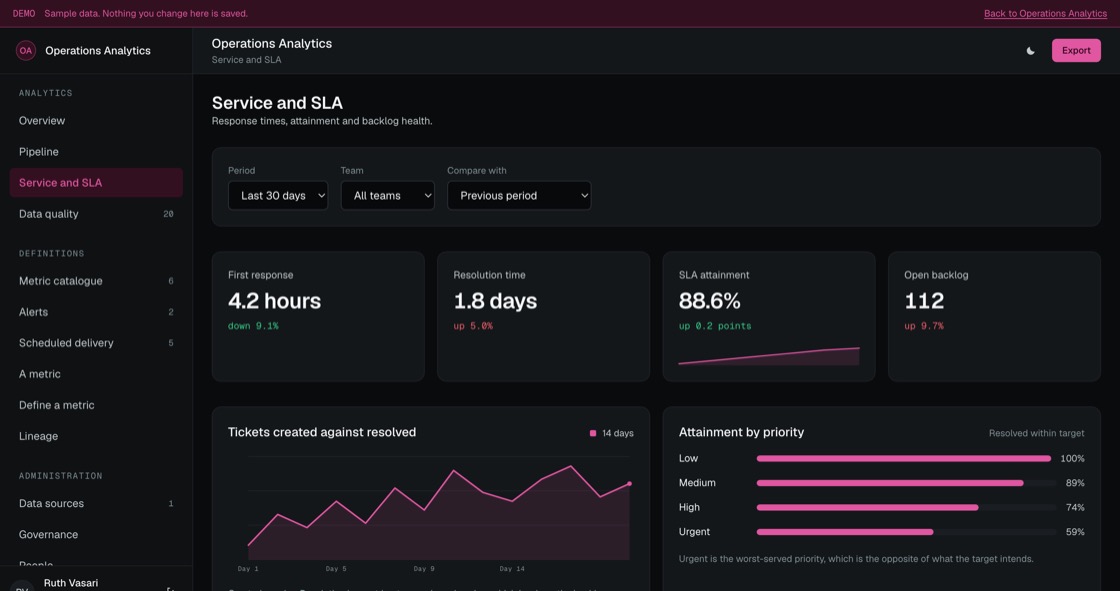This screenshot has width=1120, height=591.
Task: Open the Period dropdown, Last 30 days
Action: pyautogui.click(x=278, y=195)
